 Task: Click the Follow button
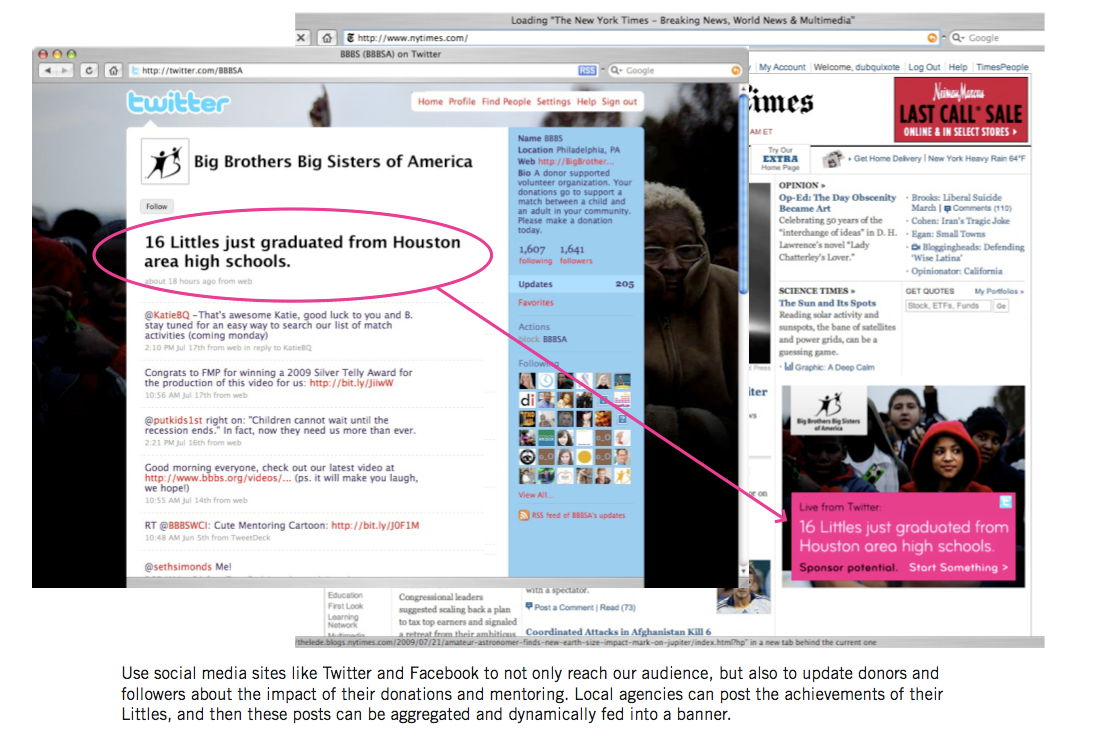[x=157, y=207]
